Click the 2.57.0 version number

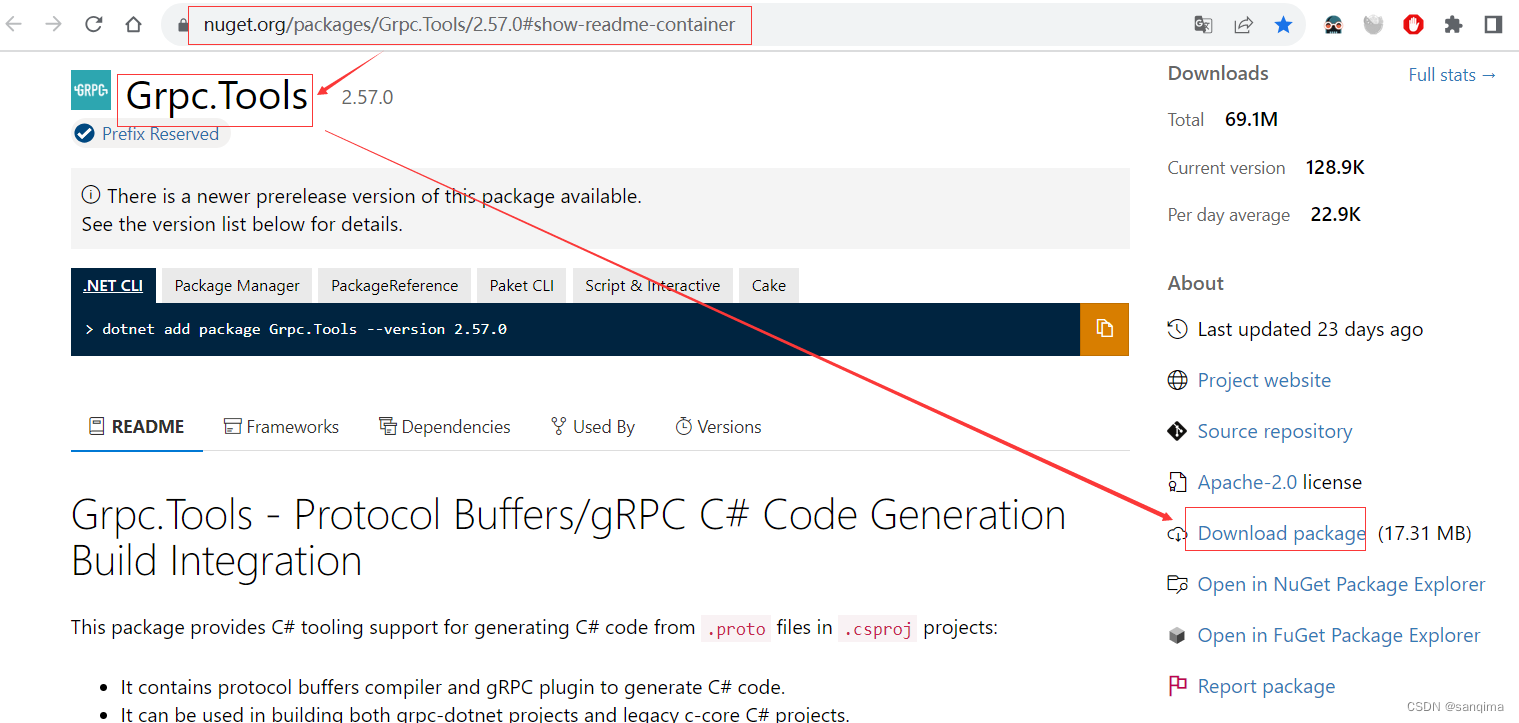(x=367, y=98)
